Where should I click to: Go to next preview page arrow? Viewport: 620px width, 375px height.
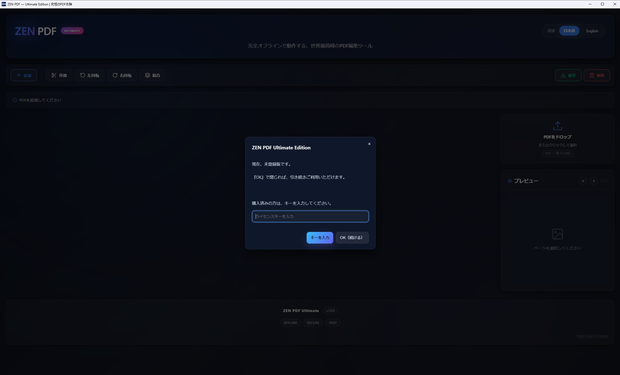point(593,181)
